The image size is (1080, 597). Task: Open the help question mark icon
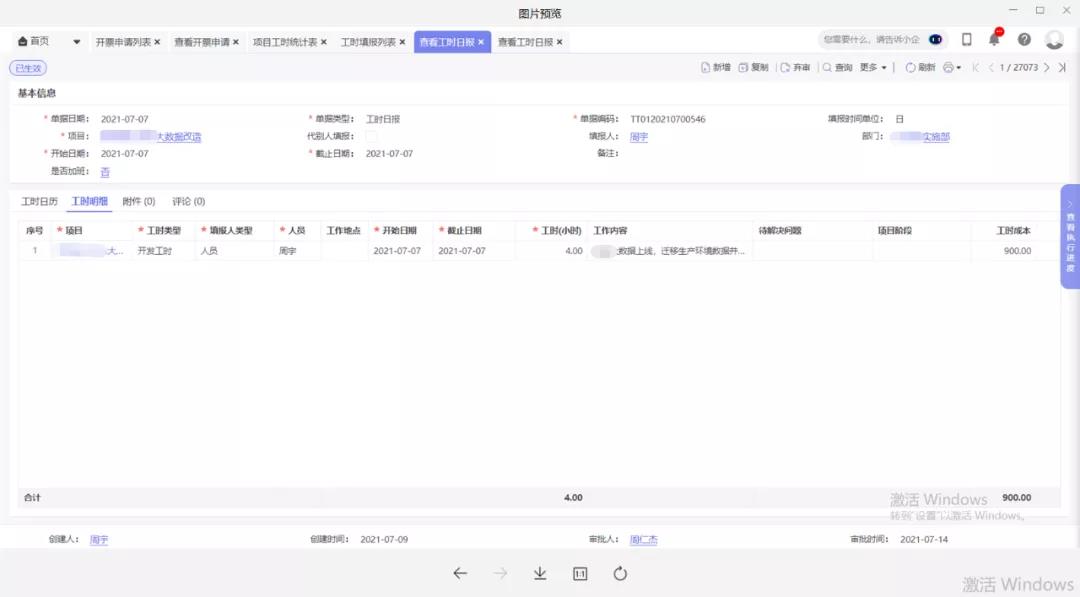[x=1024, y=40]
